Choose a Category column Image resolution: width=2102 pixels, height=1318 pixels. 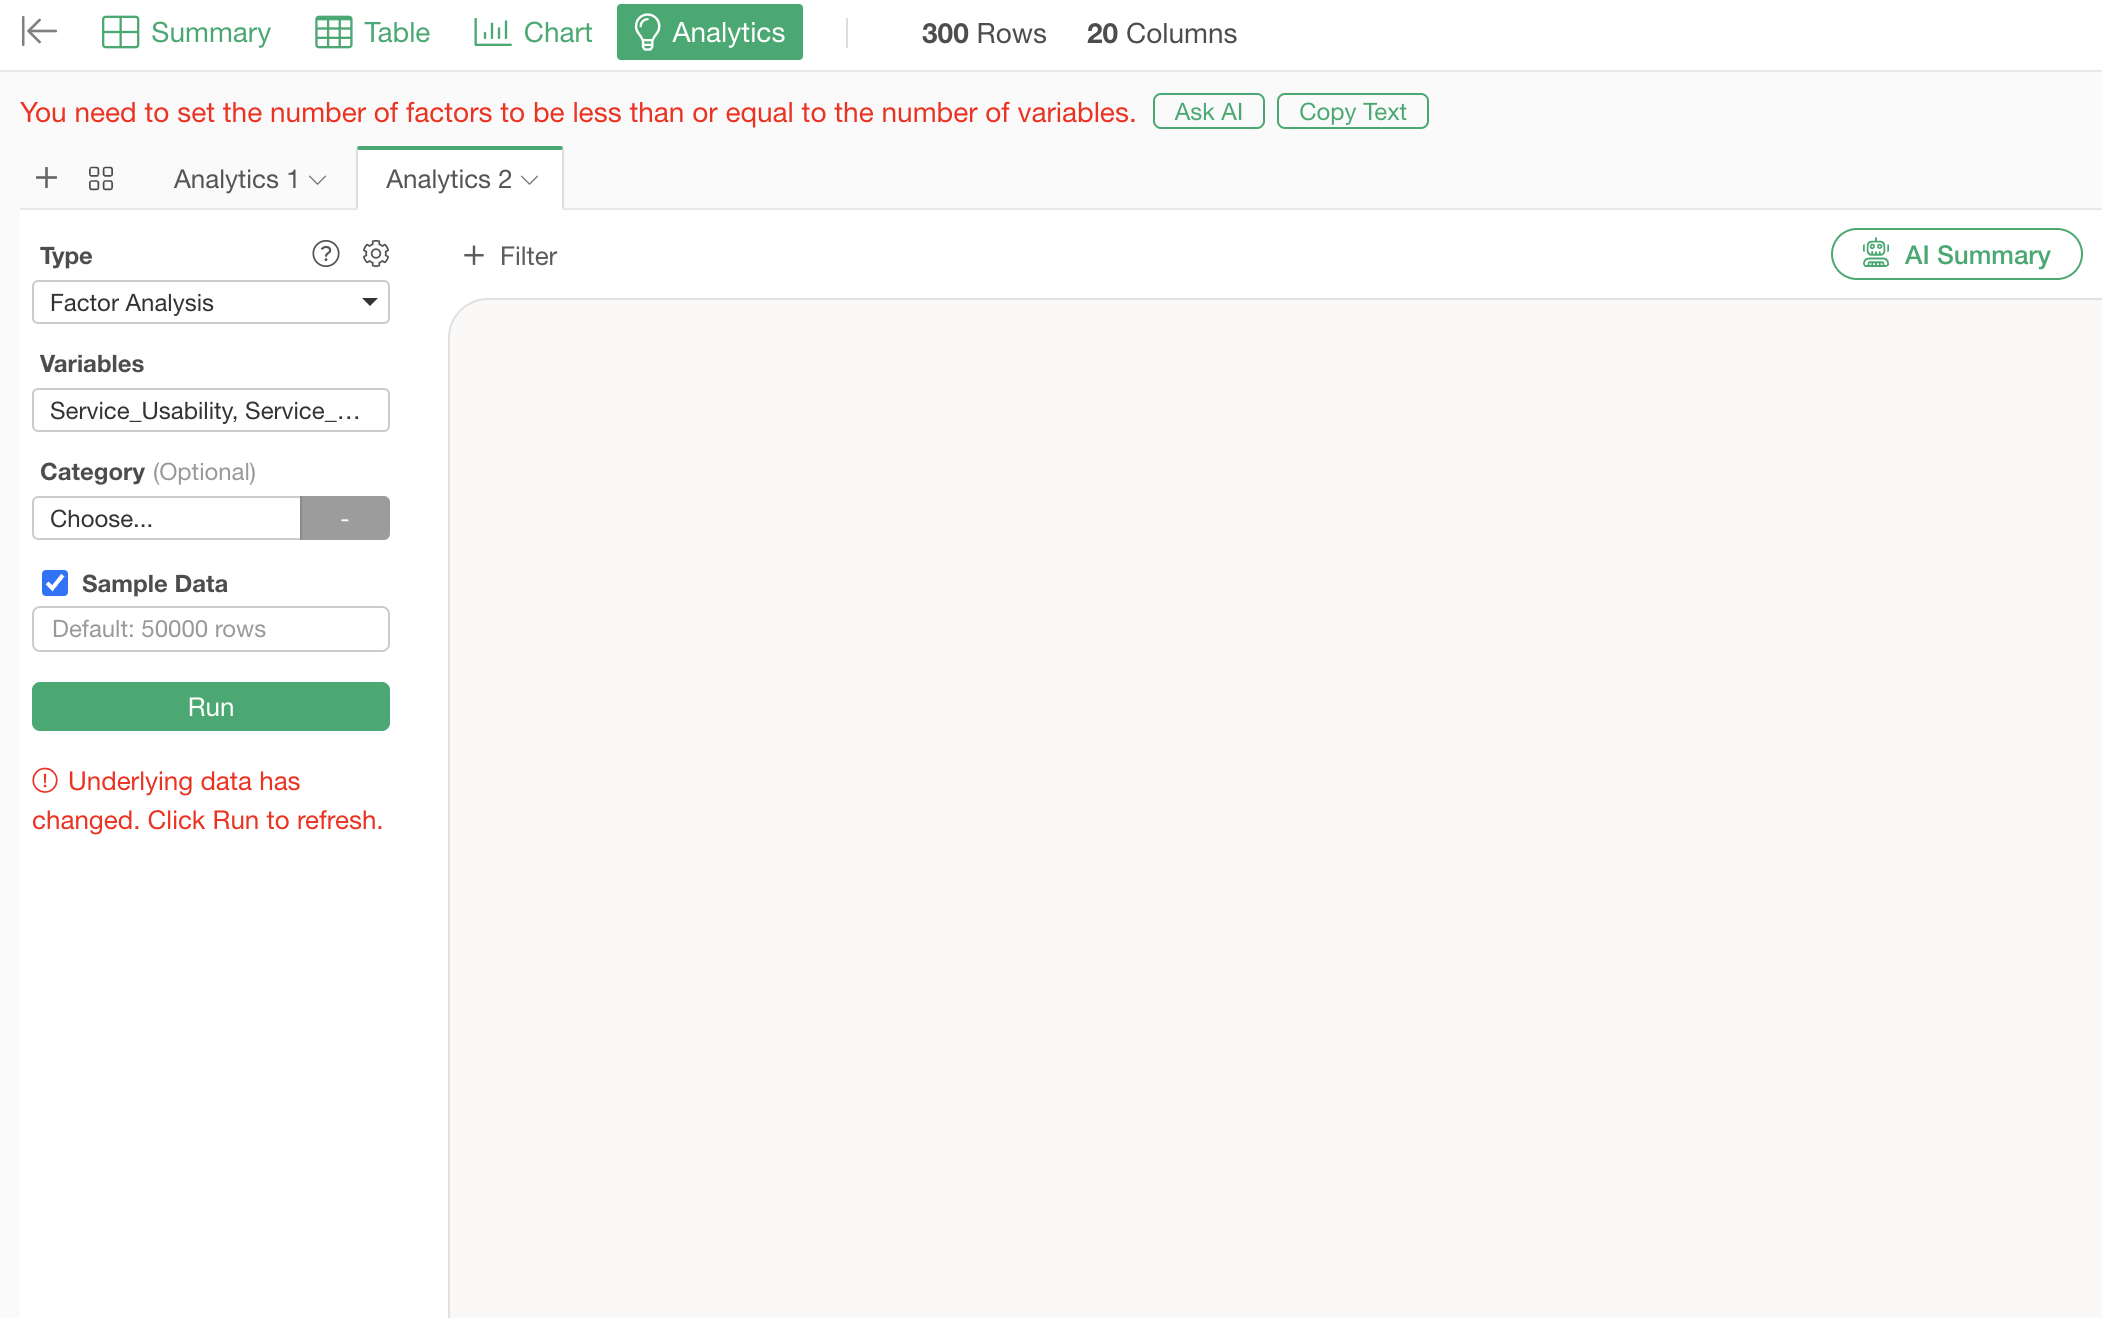[x=166, y=518]
